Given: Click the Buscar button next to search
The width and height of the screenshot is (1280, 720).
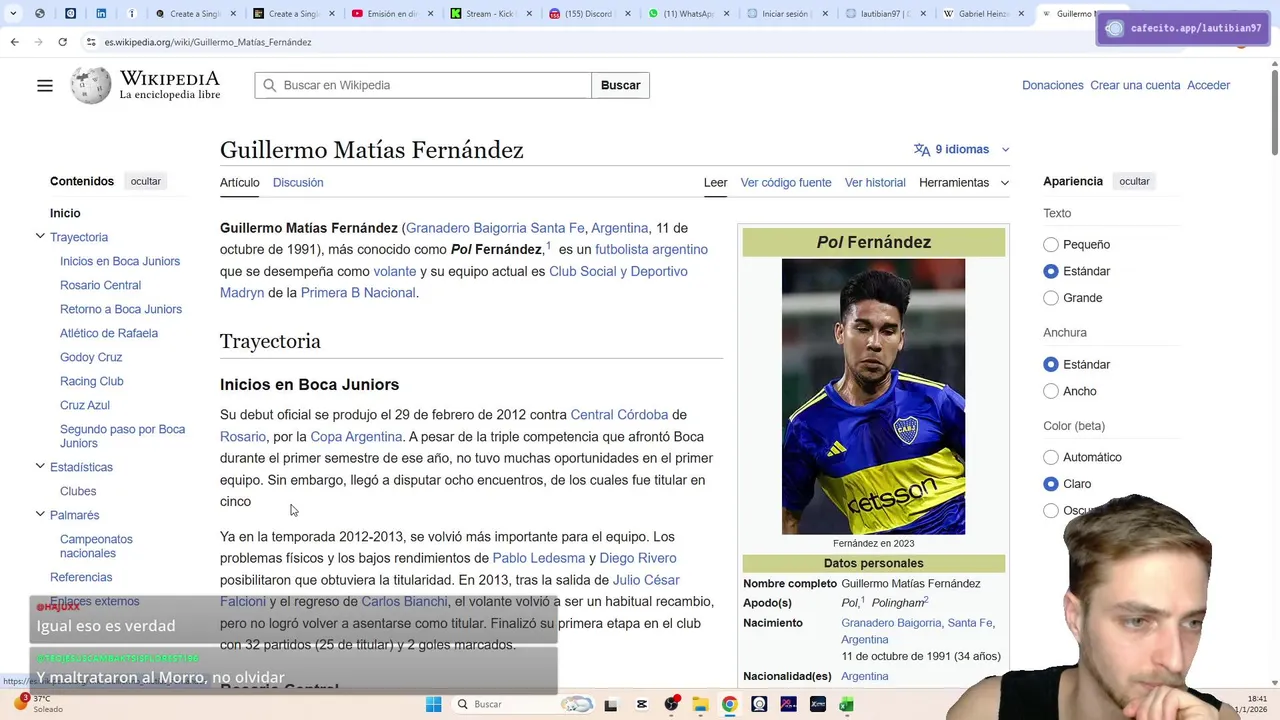Looking at the screenshot, I should 621,85.
